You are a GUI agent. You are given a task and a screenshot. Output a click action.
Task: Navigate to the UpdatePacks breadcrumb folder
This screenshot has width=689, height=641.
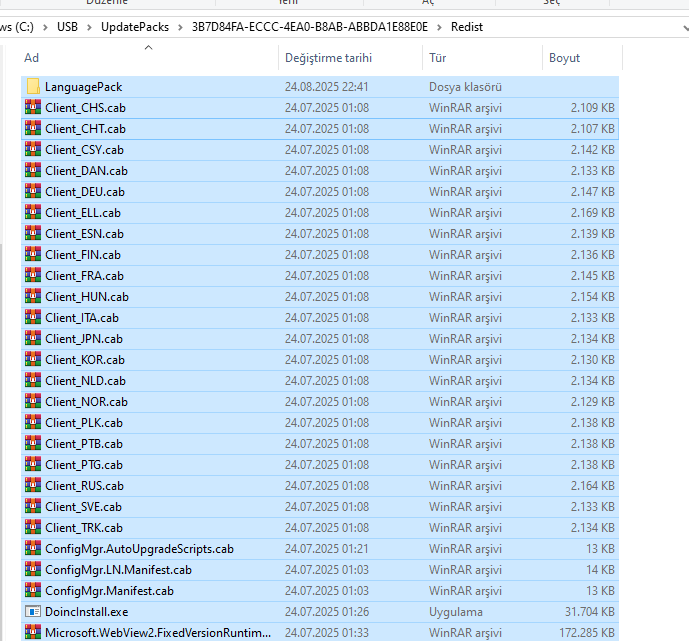coord(135,27)
